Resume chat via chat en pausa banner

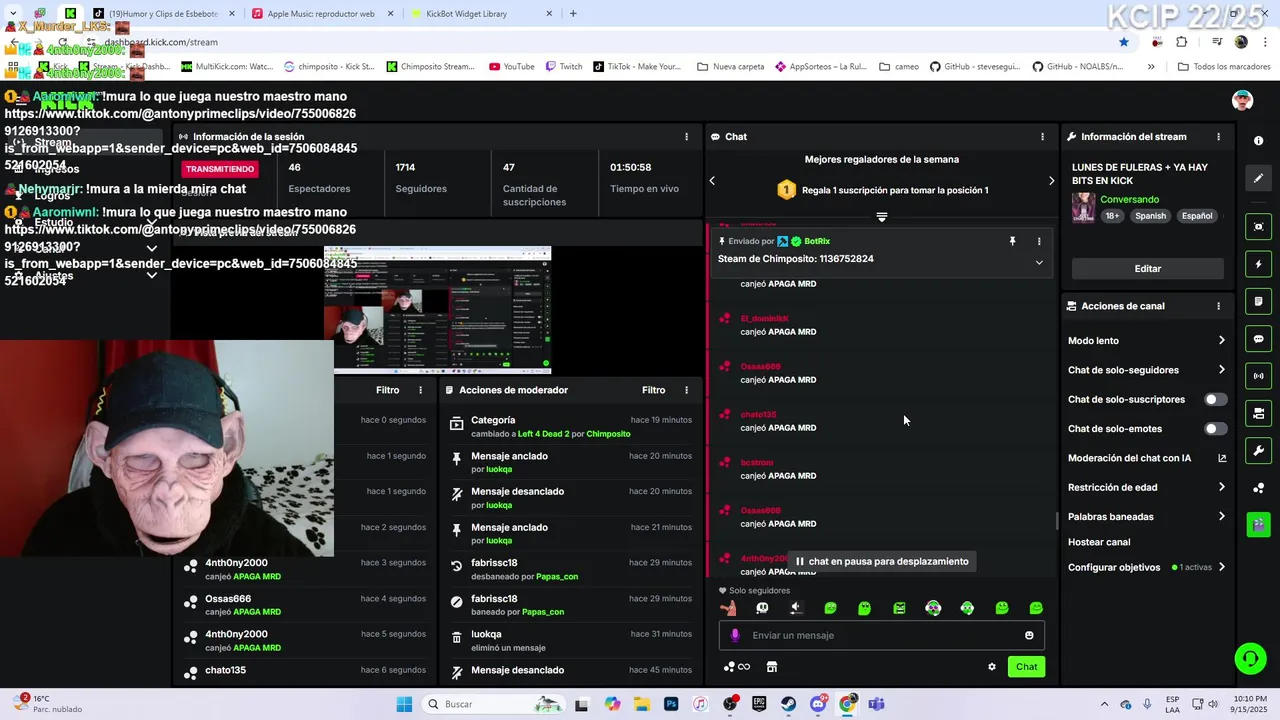[x=881, y=562]
